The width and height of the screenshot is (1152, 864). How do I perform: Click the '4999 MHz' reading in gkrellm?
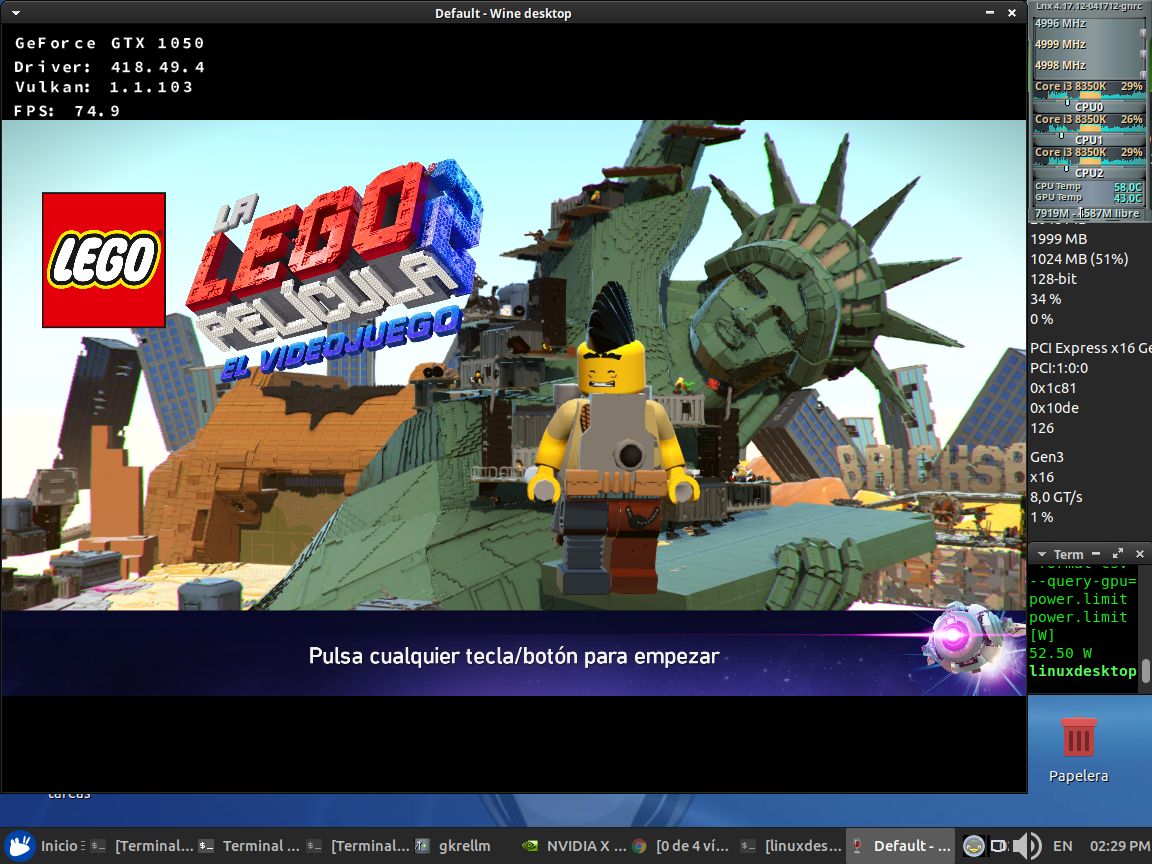tap(1060, 44)
